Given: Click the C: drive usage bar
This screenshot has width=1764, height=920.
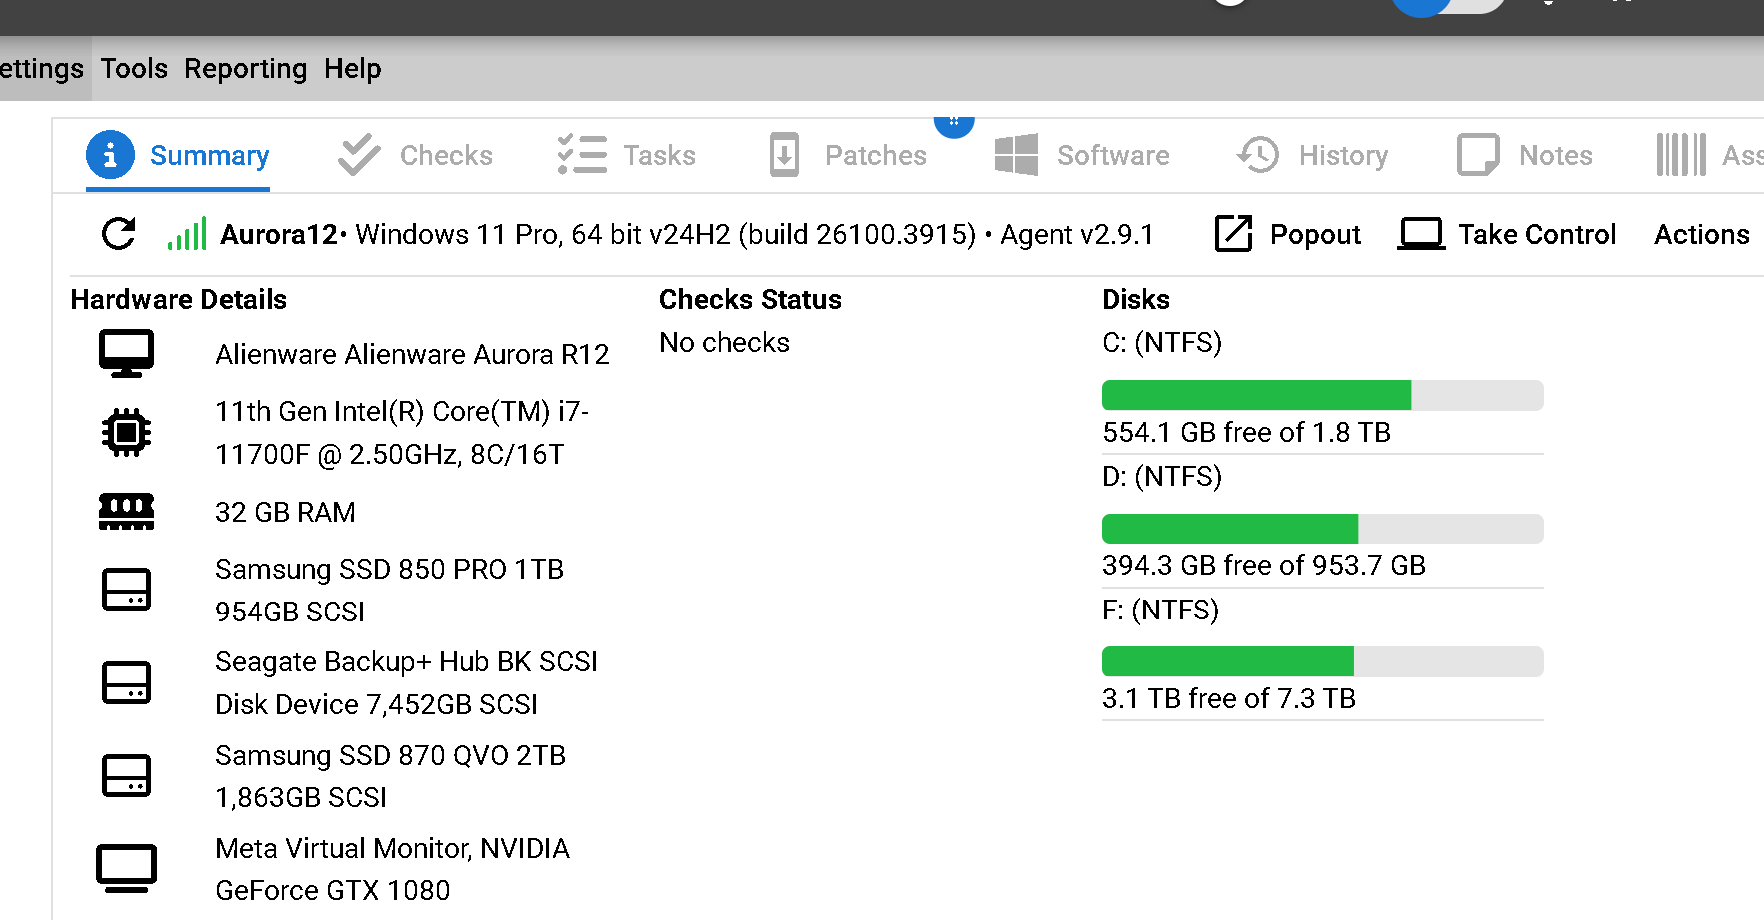Looking at the screenshot, I should [1322, 395].
